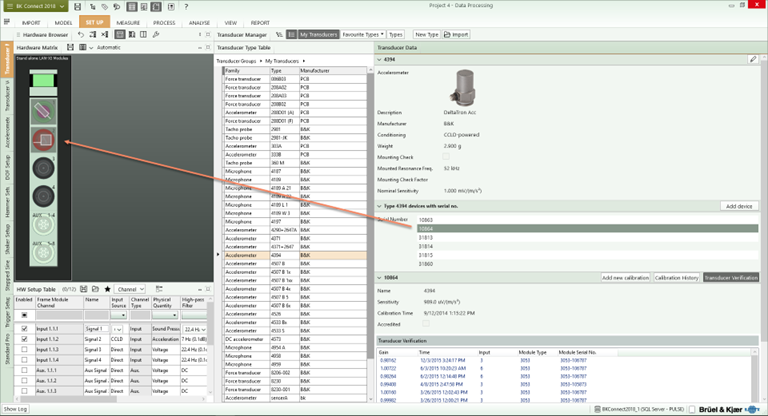Click the Add device button

[x=738, y=205]
